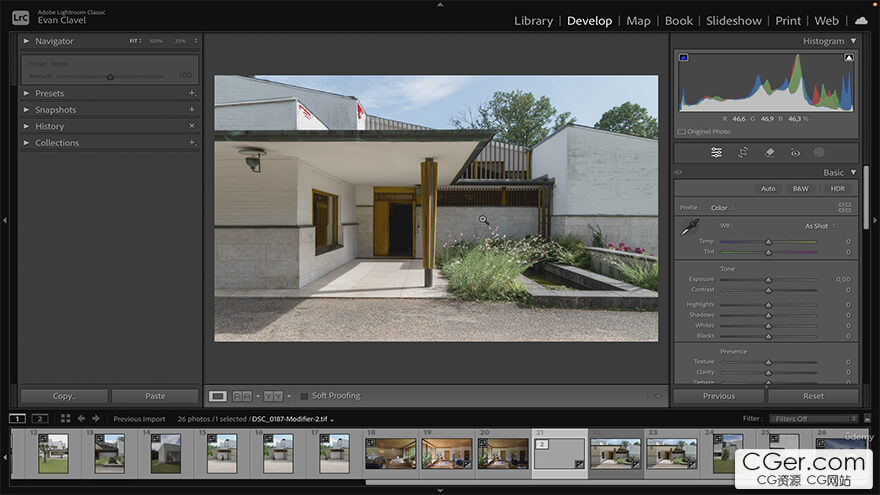This screenshot has width=880, height=495.
Task: Switch to Slideshow module
Action: tap(734, 21)
